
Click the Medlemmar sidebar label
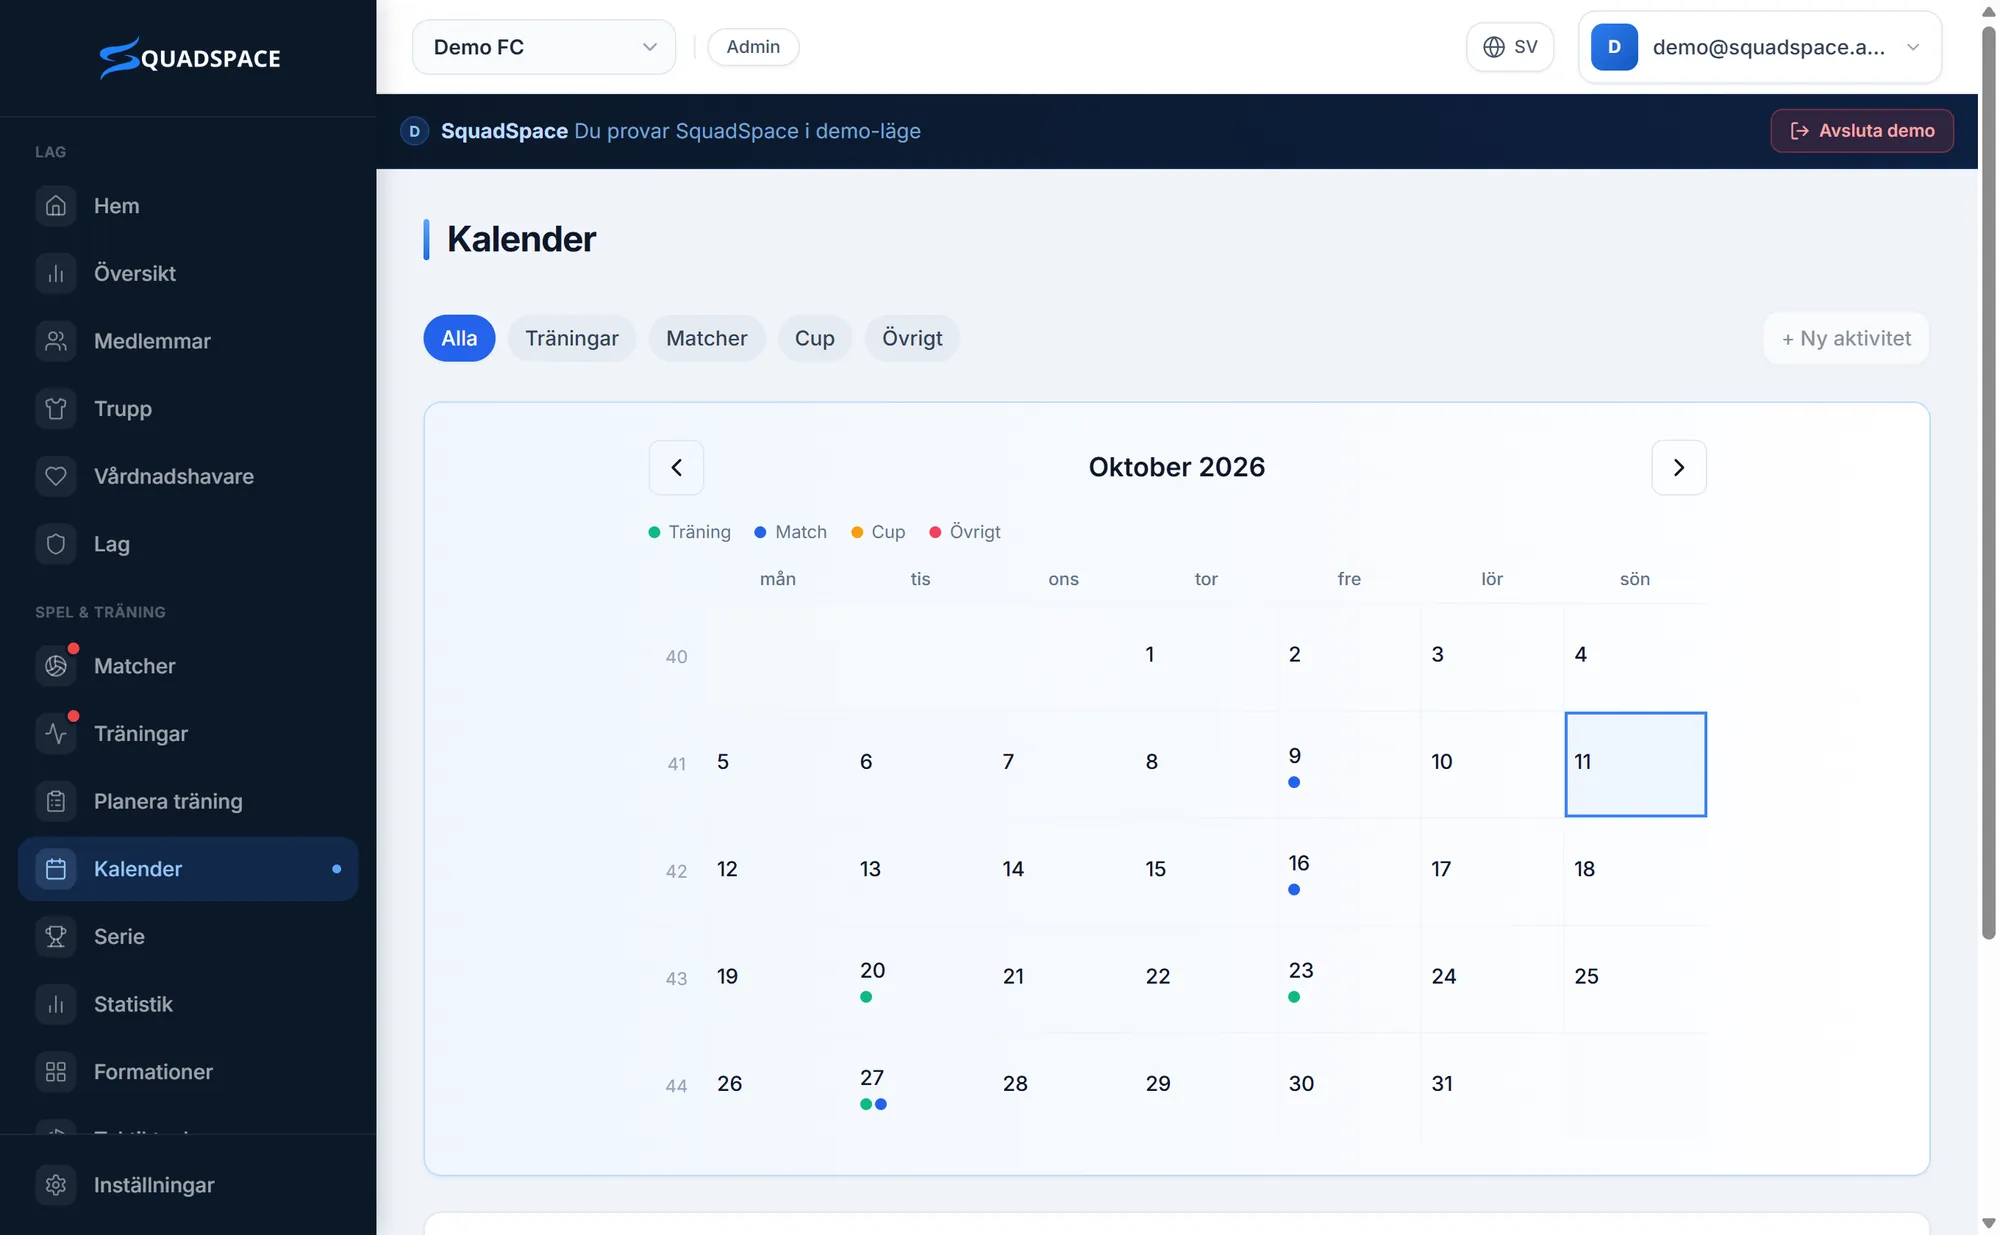click(152, 341)
